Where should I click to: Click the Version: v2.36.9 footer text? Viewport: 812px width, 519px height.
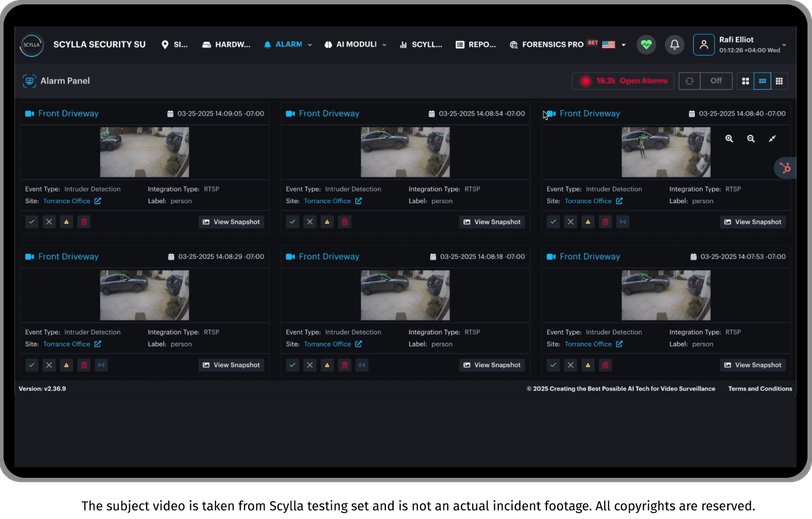pos(42,388)
